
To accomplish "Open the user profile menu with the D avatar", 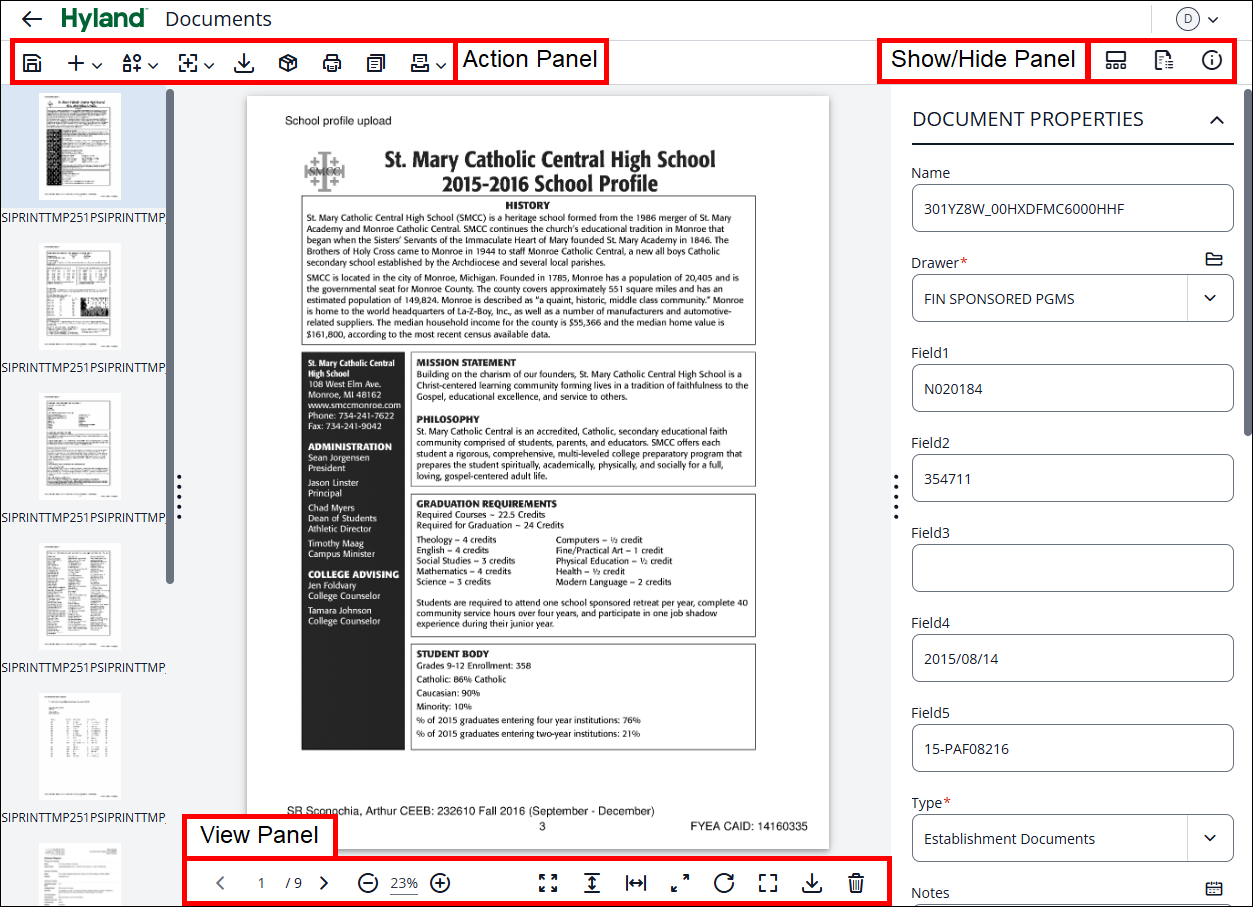I will pyautogui.click(x=1198, y=19).
